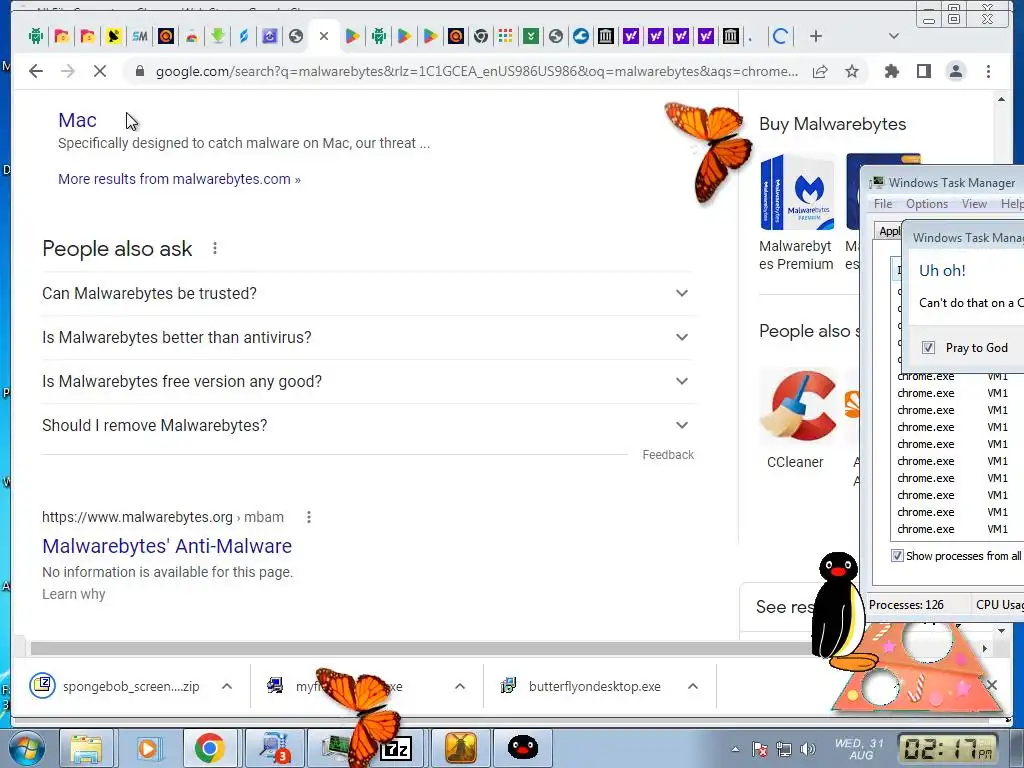Click the volume icon in the system tray

808,749
